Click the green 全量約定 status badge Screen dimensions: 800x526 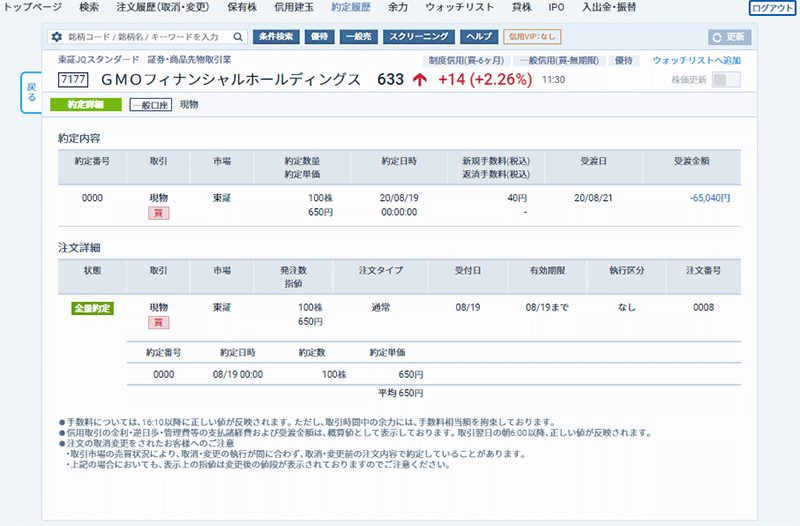(92, 308)
